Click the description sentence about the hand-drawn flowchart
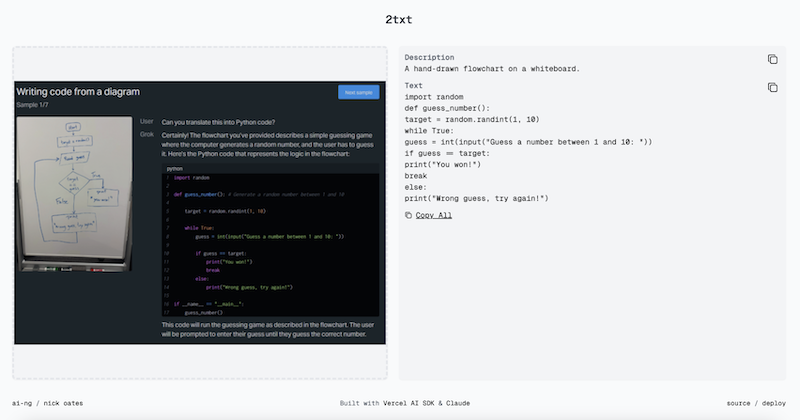 pyautogui.click(x=492, y=69)
